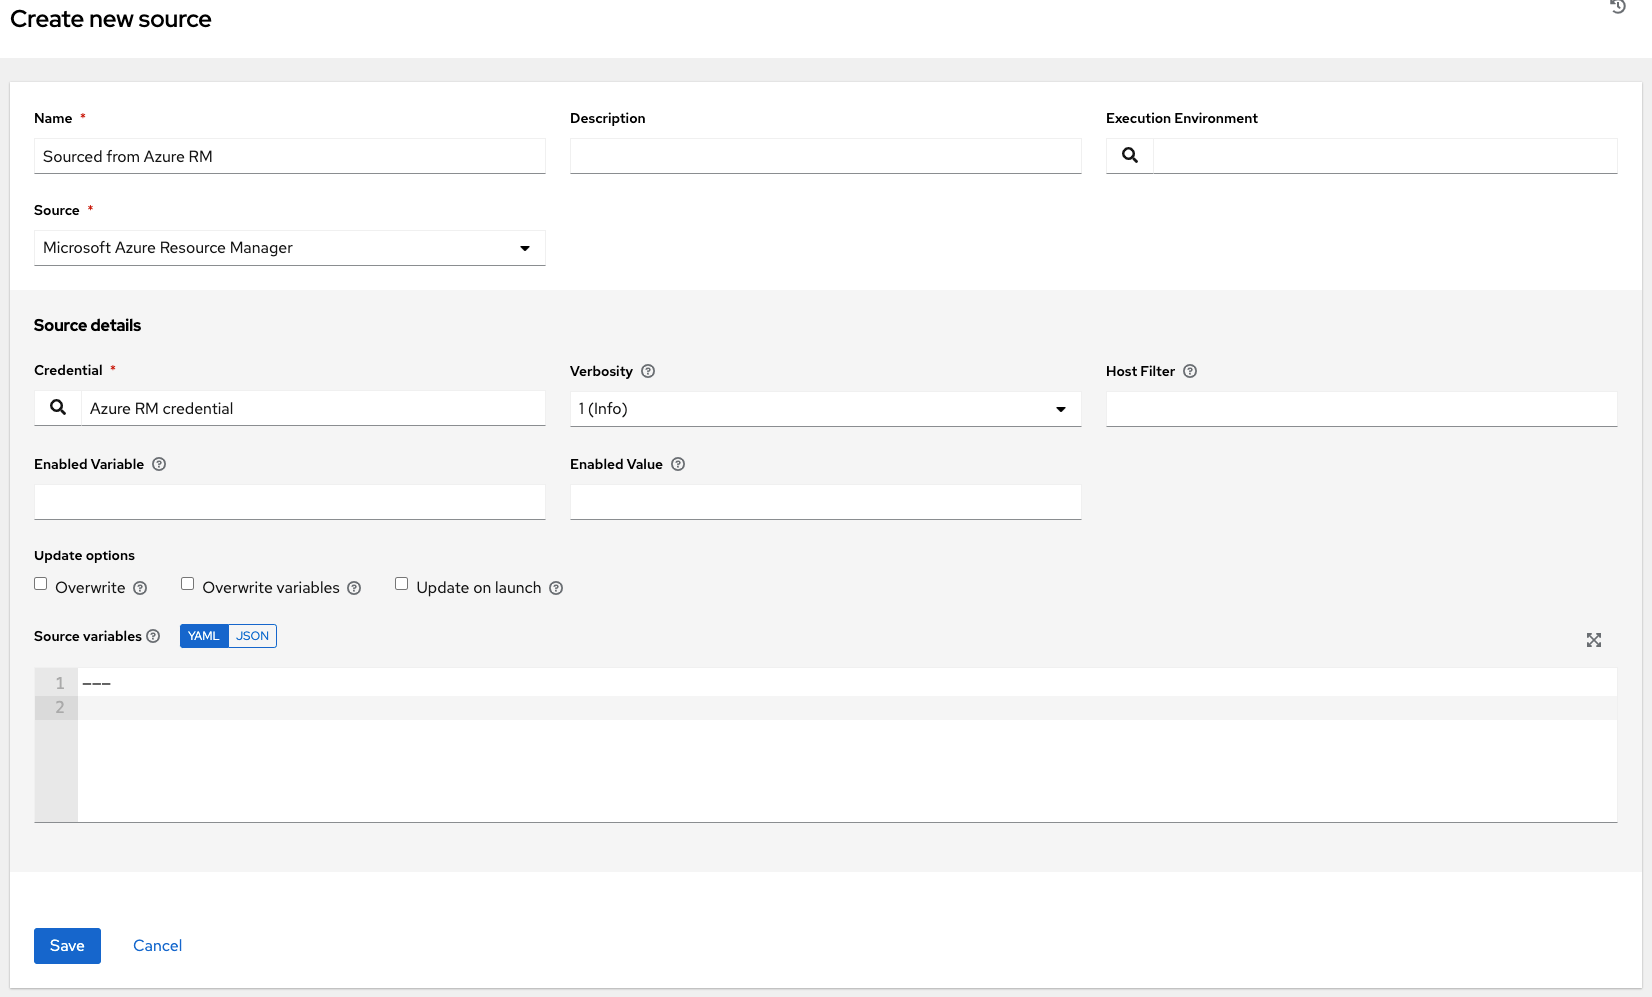Cancel creating the source
Viewport: 1652px width, 997px height.
click(x=157, y=945)
